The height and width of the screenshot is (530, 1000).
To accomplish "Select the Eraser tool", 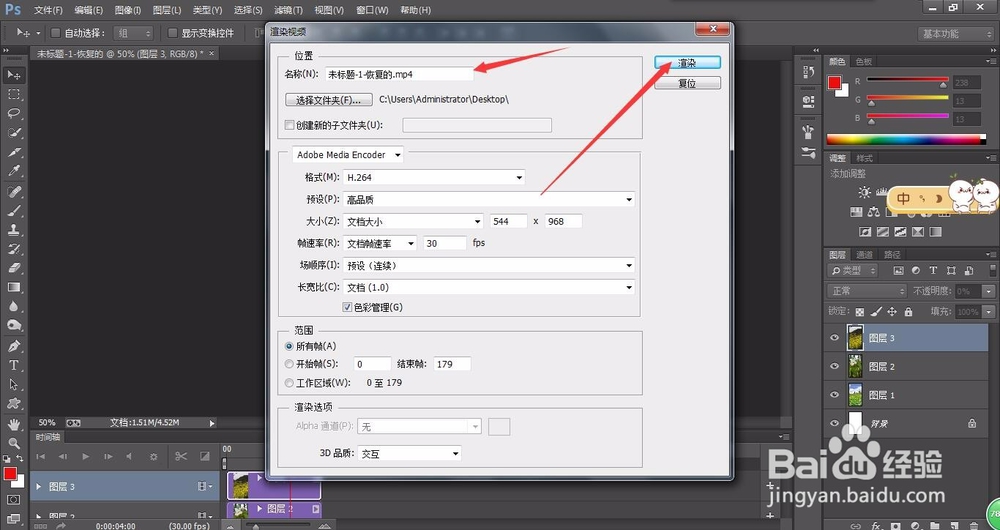I will pyautogui.click(x=13, y=268).
